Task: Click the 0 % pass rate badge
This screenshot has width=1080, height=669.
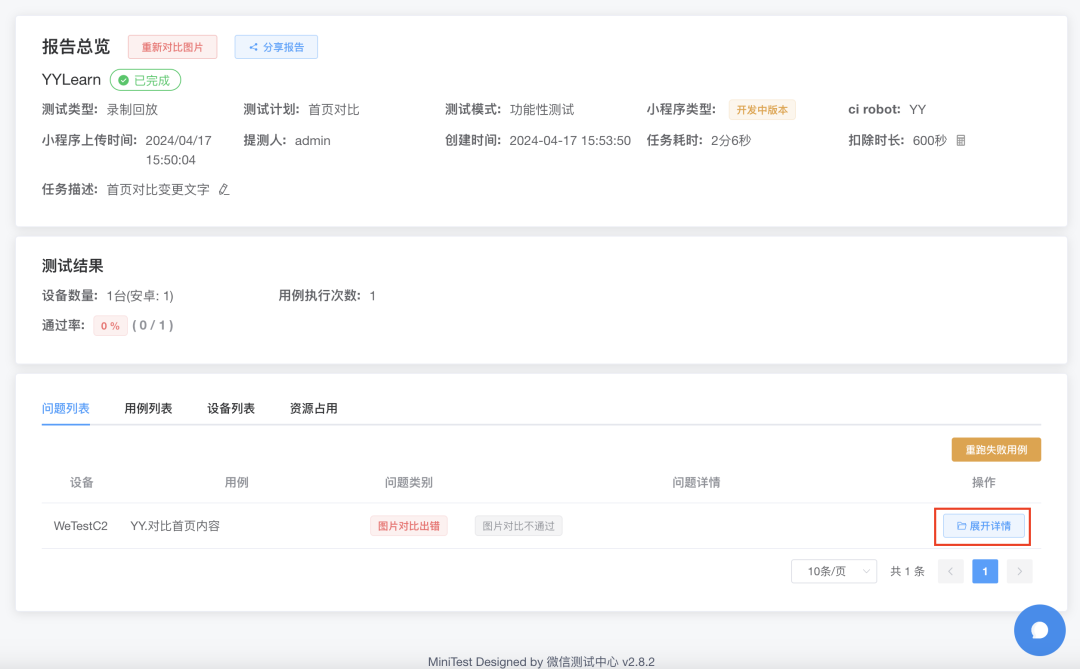Action: 110,326
